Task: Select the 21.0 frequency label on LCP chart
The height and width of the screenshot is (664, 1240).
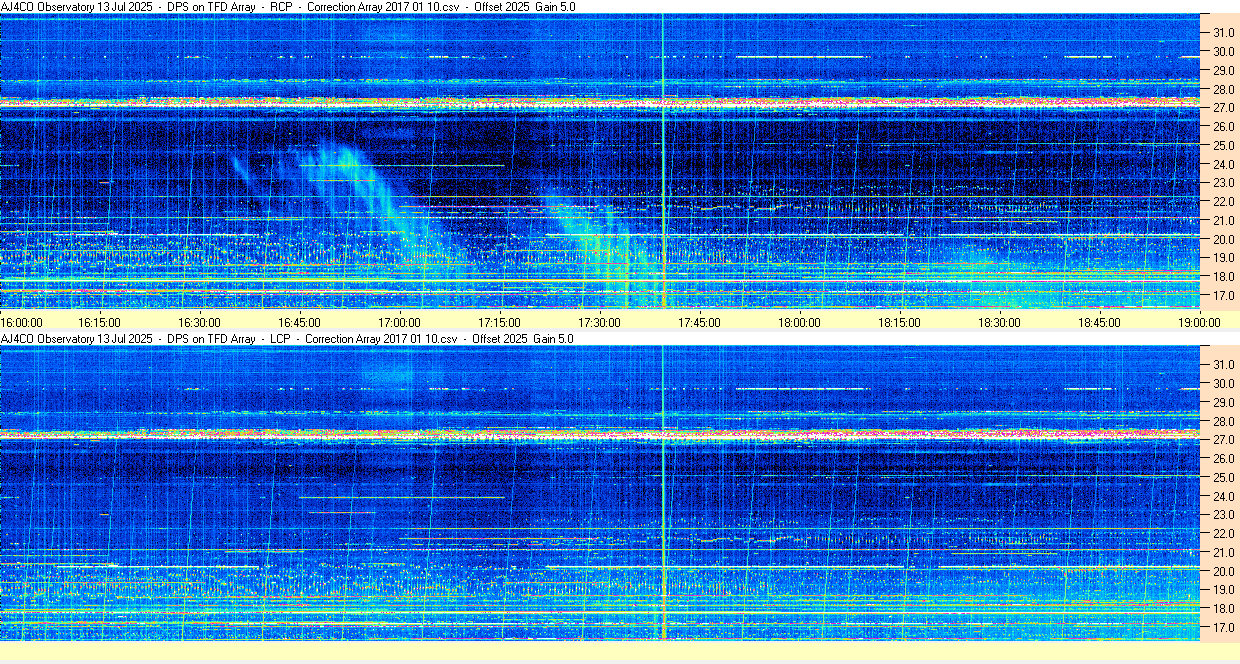Action: tap(1224, 553)
